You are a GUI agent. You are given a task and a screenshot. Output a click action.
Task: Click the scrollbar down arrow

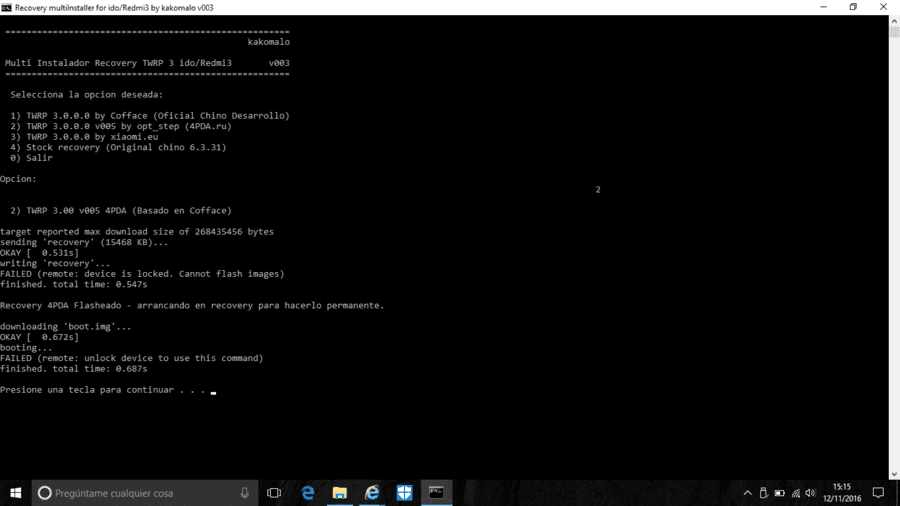tap(894, 474)
